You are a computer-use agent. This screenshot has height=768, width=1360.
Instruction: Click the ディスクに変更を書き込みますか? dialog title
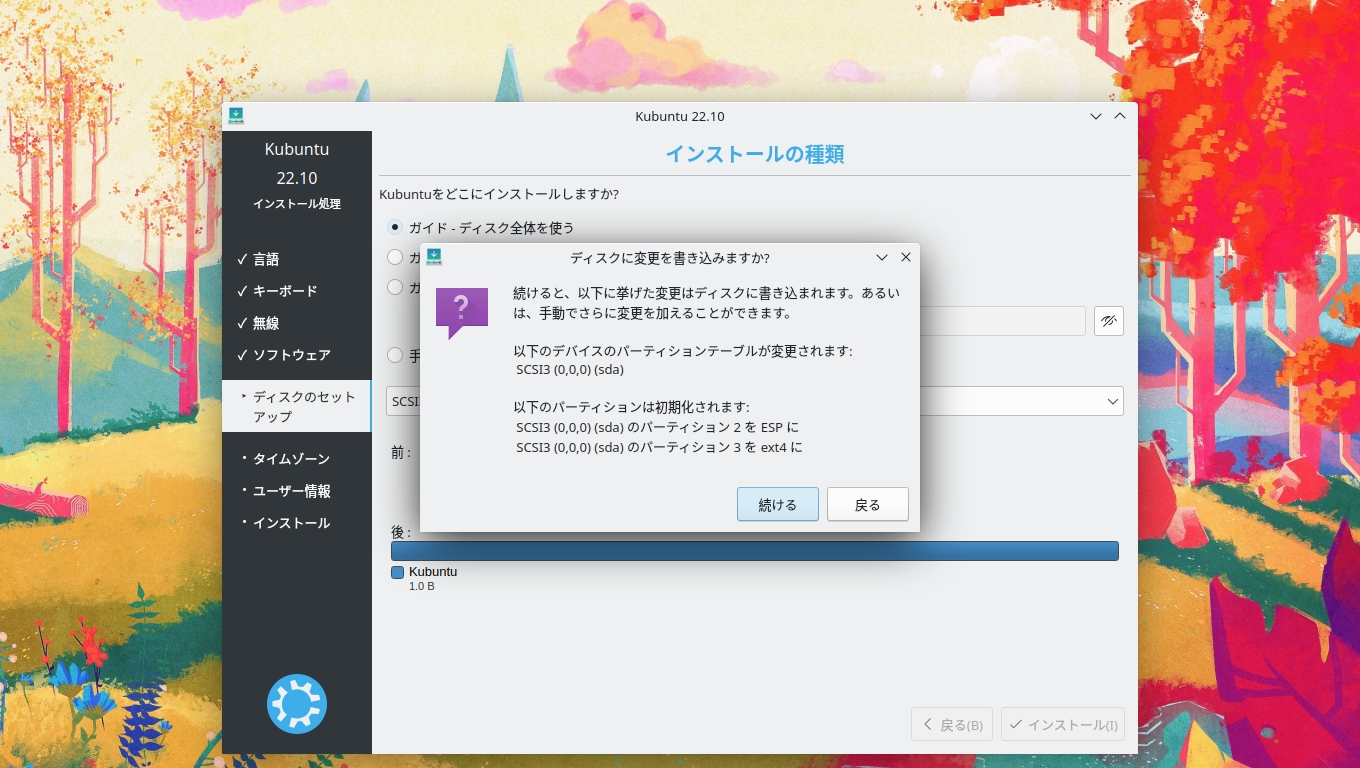(670, 257)
